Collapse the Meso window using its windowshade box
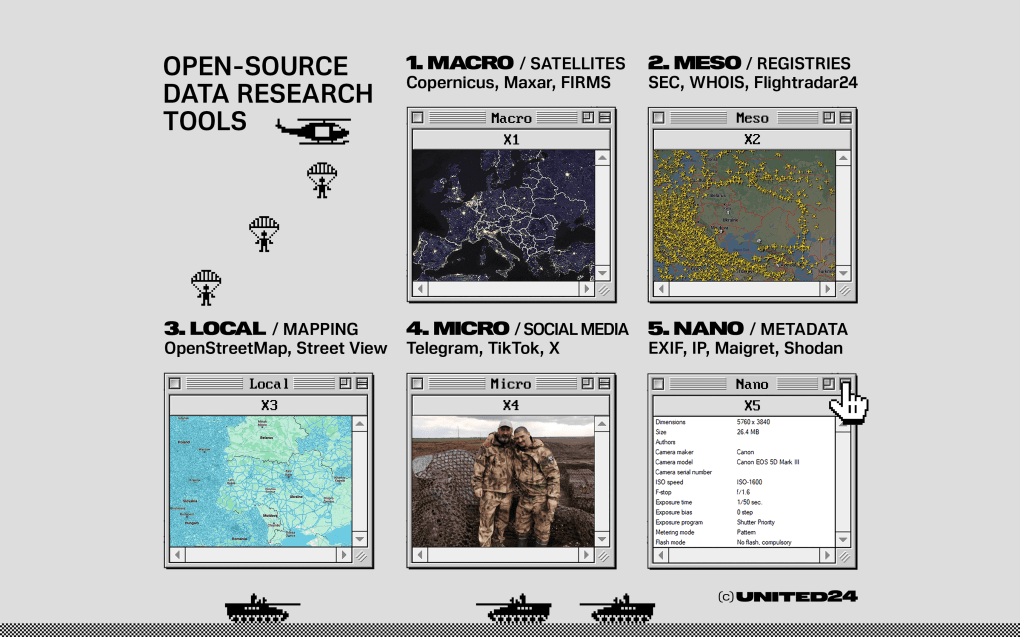Image resolution: width=1020 pixels, height=637 pixels. (x=845, y=117)
